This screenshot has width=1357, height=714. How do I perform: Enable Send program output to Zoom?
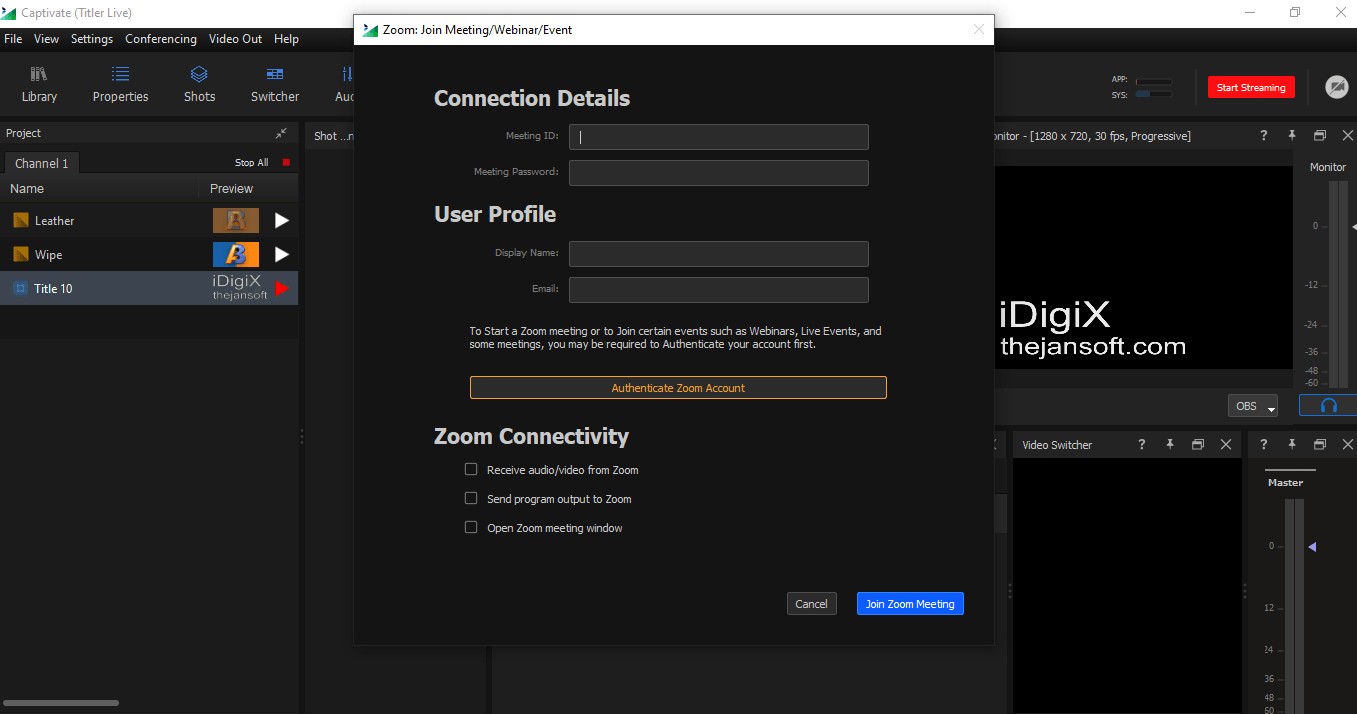[471, 498]
